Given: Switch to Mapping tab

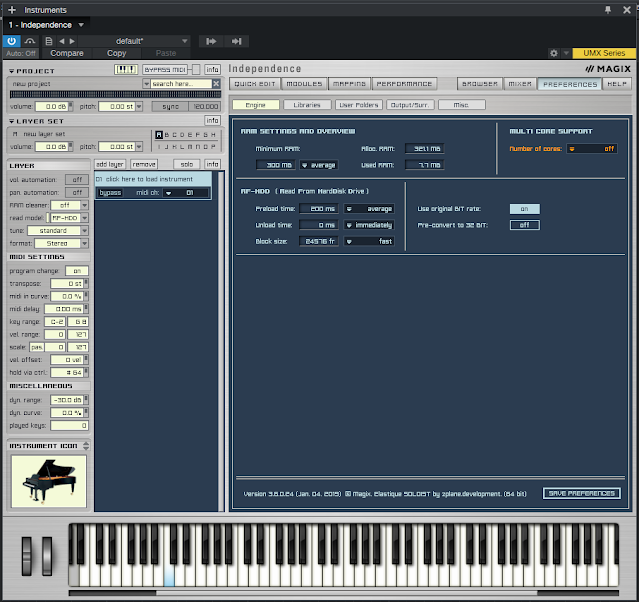Looking at the screenshot, I should (x=349, y=84).
